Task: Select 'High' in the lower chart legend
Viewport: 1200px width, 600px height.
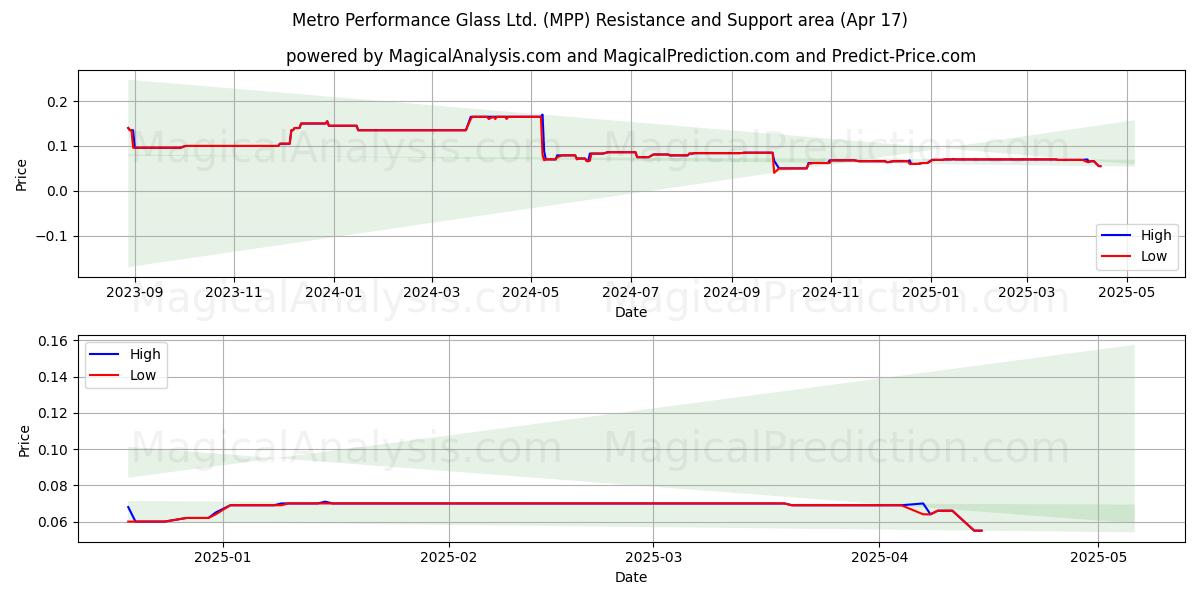Action: click(145, 355)
